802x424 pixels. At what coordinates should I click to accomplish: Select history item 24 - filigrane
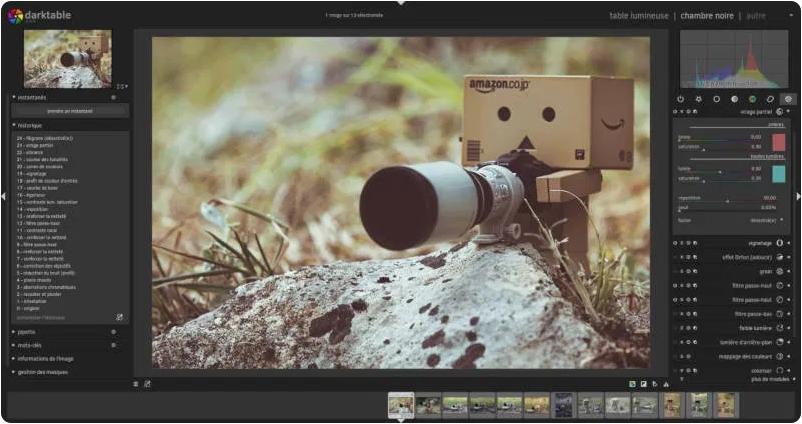tap(45, 138)
